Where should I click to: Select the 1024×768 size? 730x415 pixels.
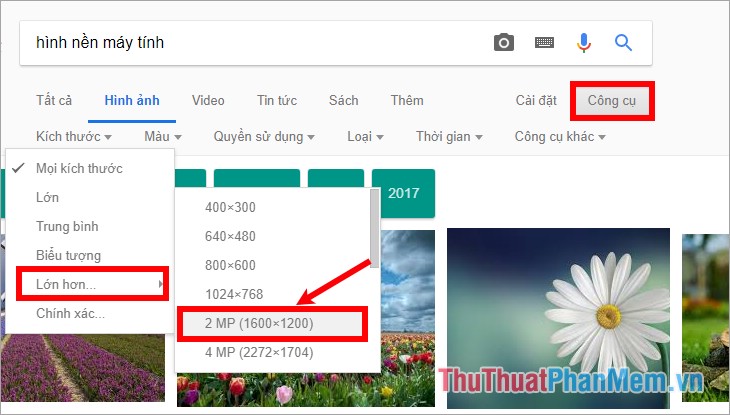(x=273, y=294)
